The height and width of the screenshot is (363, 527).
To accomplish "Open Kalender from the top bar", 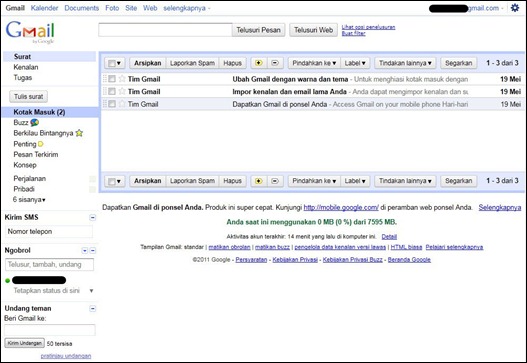I will (44, 8).
